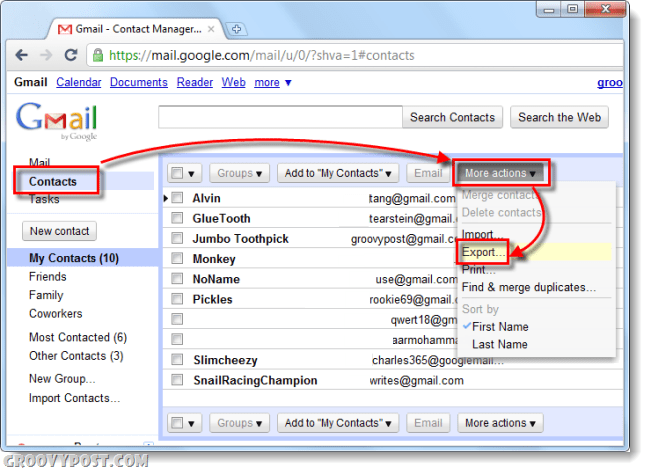Image resolution: width=650 pixels, height=472 pixels.
Task: Check the Slimcheezy checkbox
Action: click(x=177, y=359)
